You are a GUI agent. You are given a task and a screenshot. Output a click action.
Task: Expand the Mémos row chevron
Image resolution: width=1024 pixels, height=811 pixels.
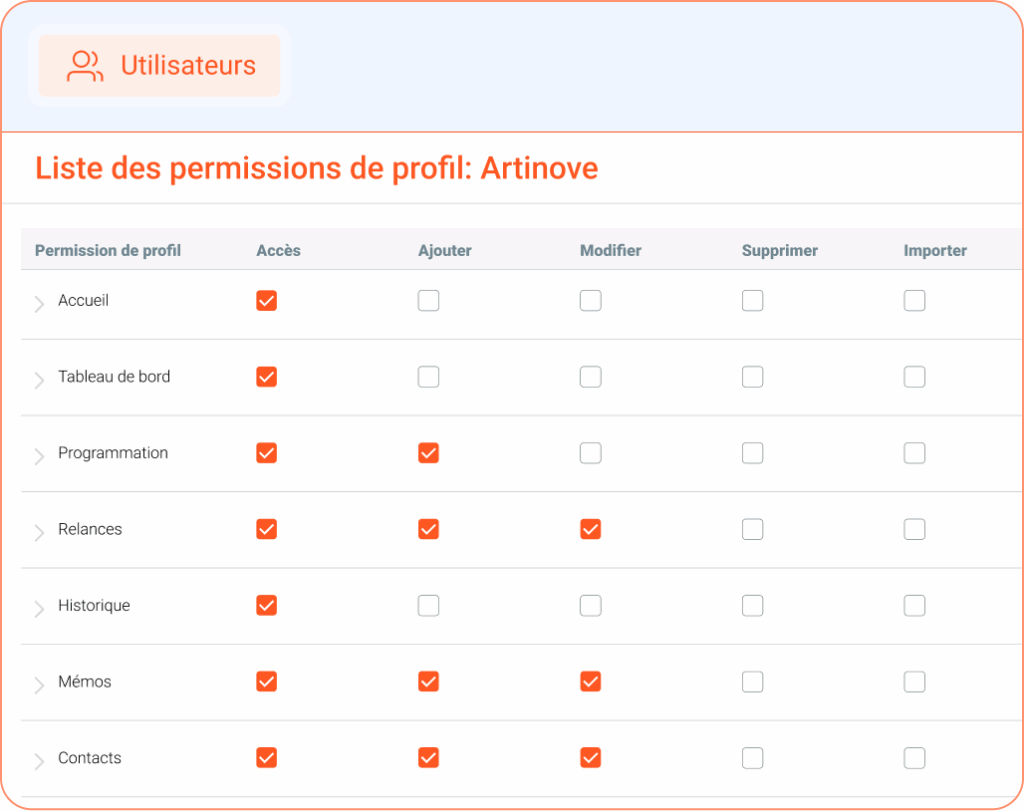tap(39, 684)
